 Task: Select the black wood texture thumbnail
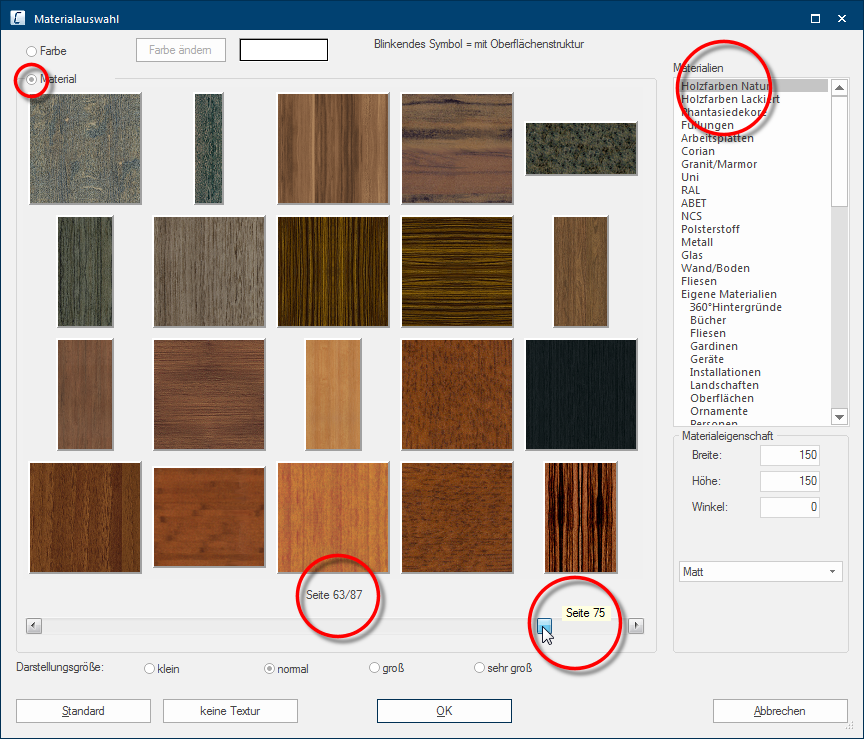(x=581, y=395)
